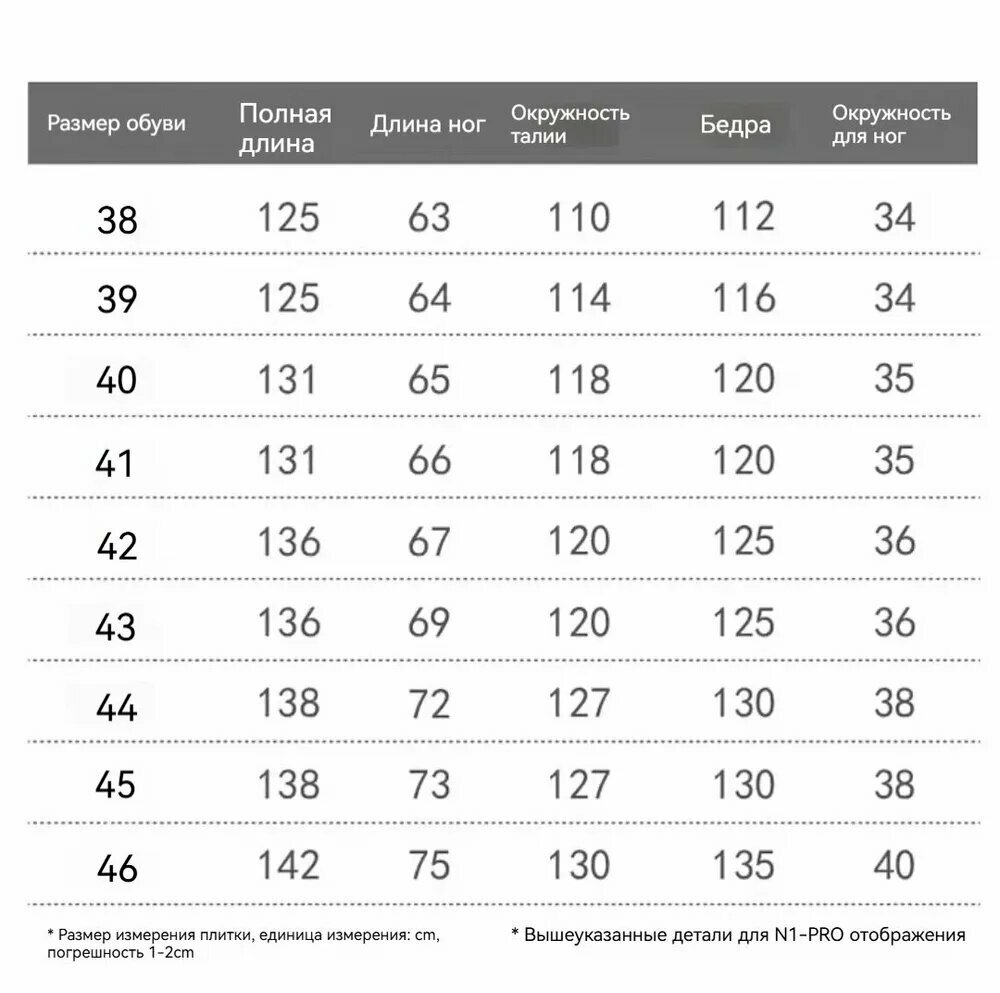The height and width of the screenshot is (993, 1000).
Task: Select shoe size 38 row label
Action: (117, 221)
